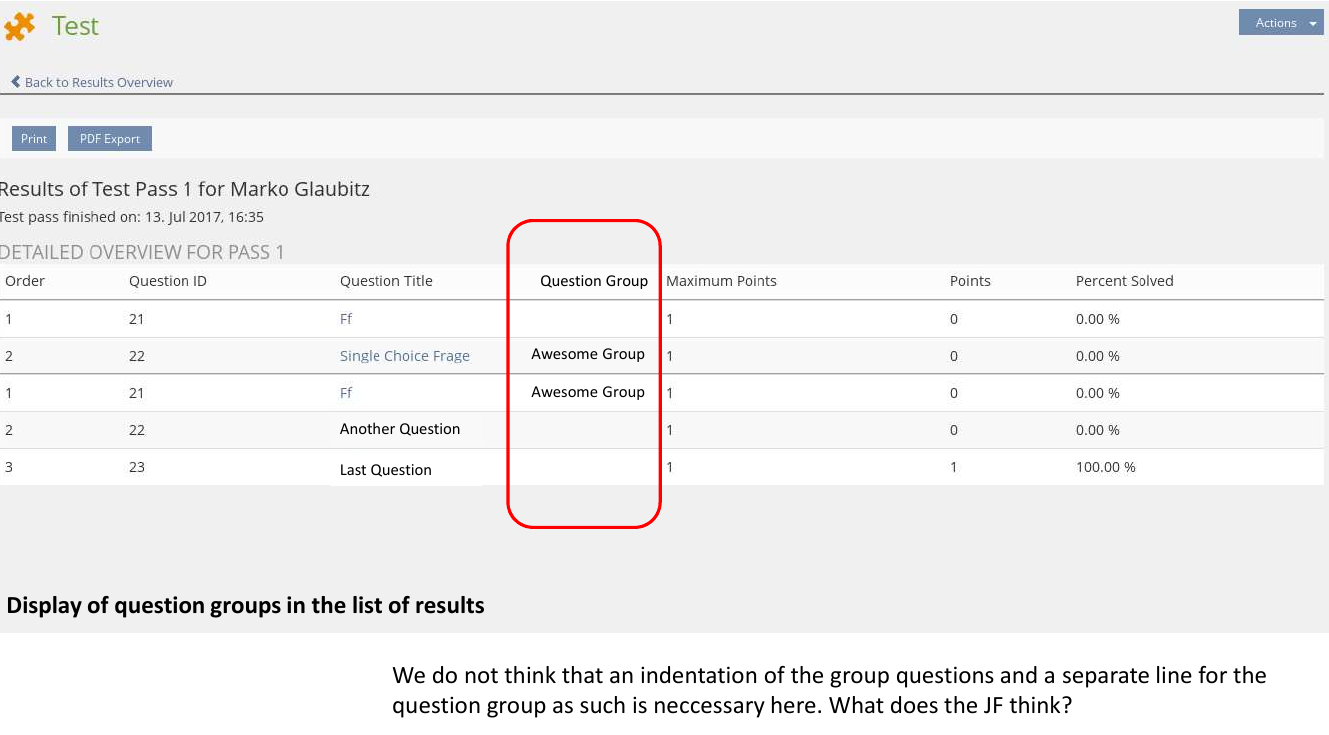This screenshot has width=1329, height=735.
Task: Sort by the Order column header
Action: coord(25,281)
